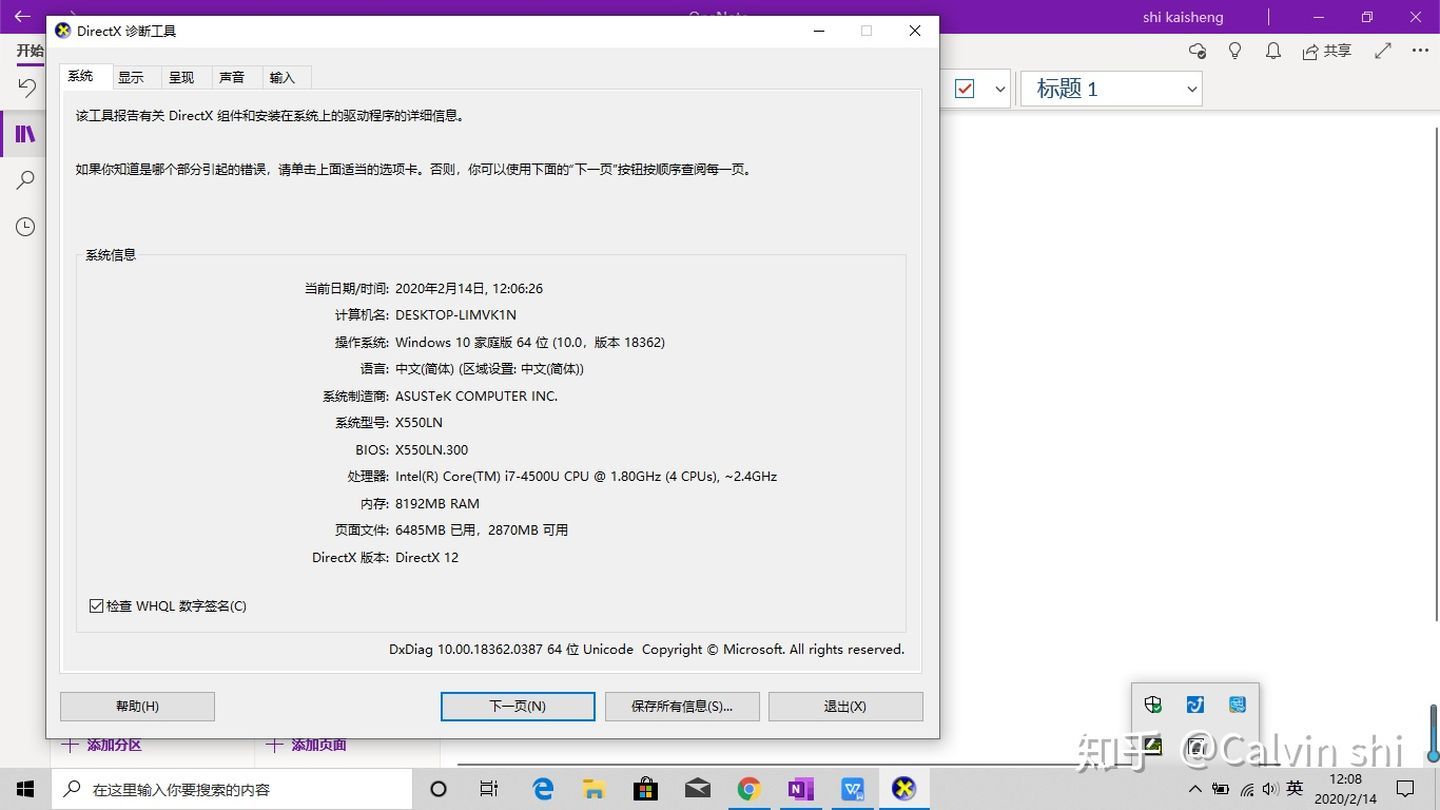This screenshot has height=810, width=1440.
Task: Click OneNote cloud sync status icon
Action: coord(1197,50)
